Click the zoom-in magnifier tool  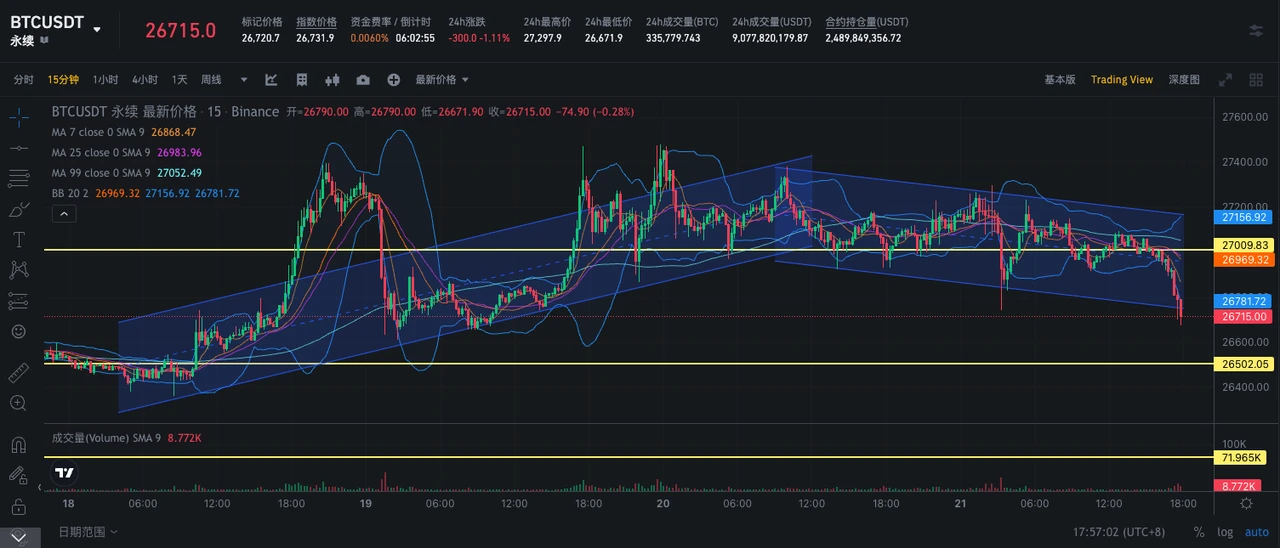click(x=18, y=403)
